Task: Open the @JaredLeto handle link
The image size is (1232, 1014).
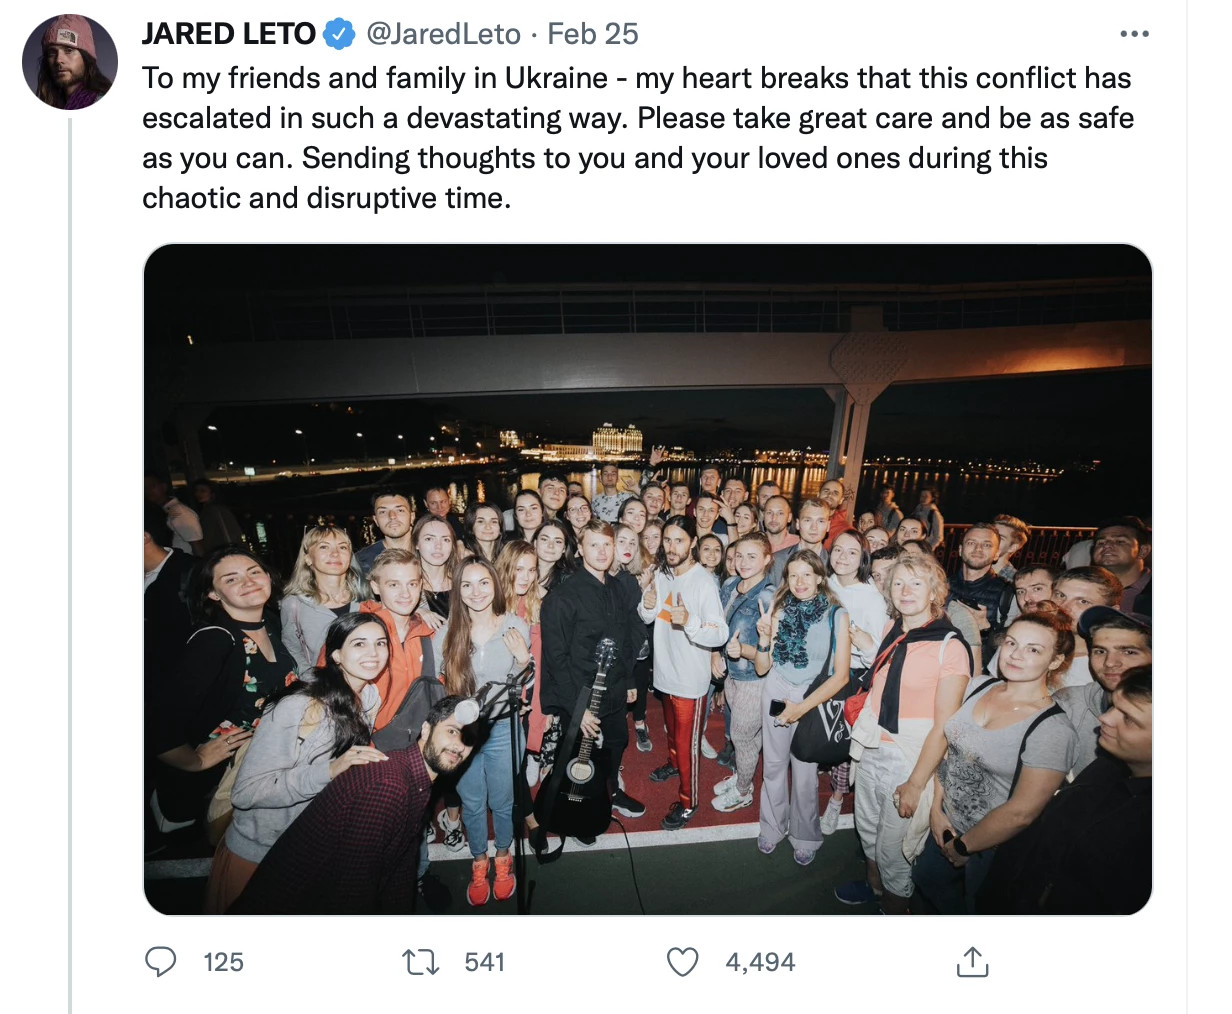Action: (443, 34)
